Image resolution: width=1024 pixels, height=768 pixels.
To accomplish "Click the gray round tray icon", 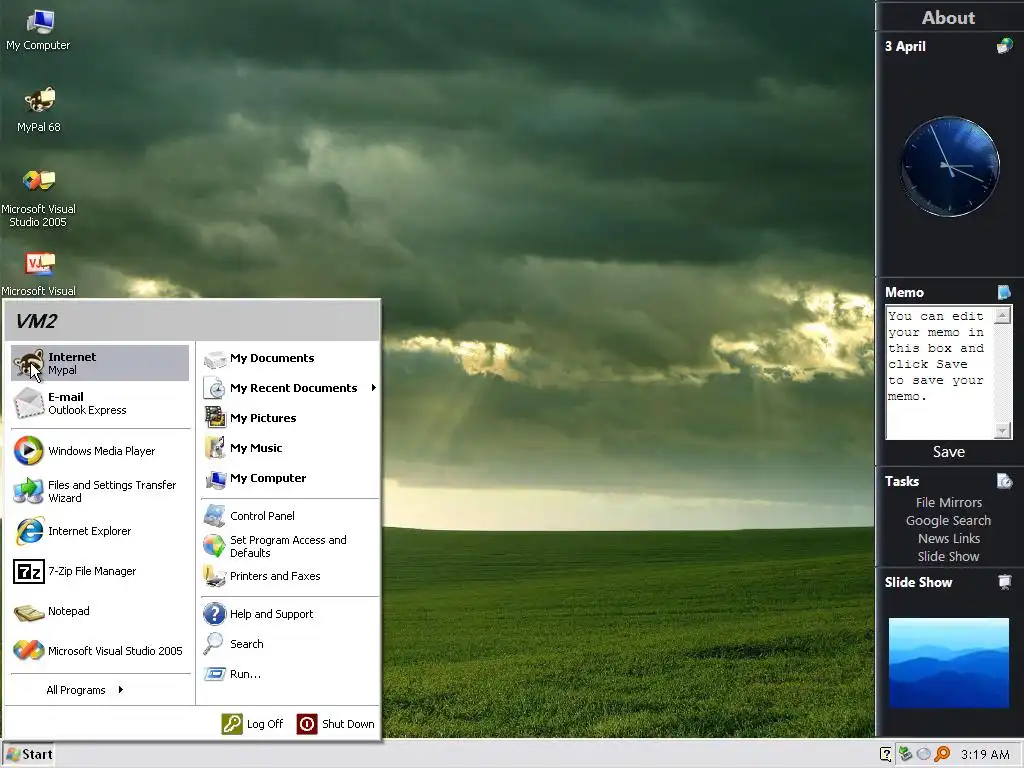I will (x=923, y=754).
